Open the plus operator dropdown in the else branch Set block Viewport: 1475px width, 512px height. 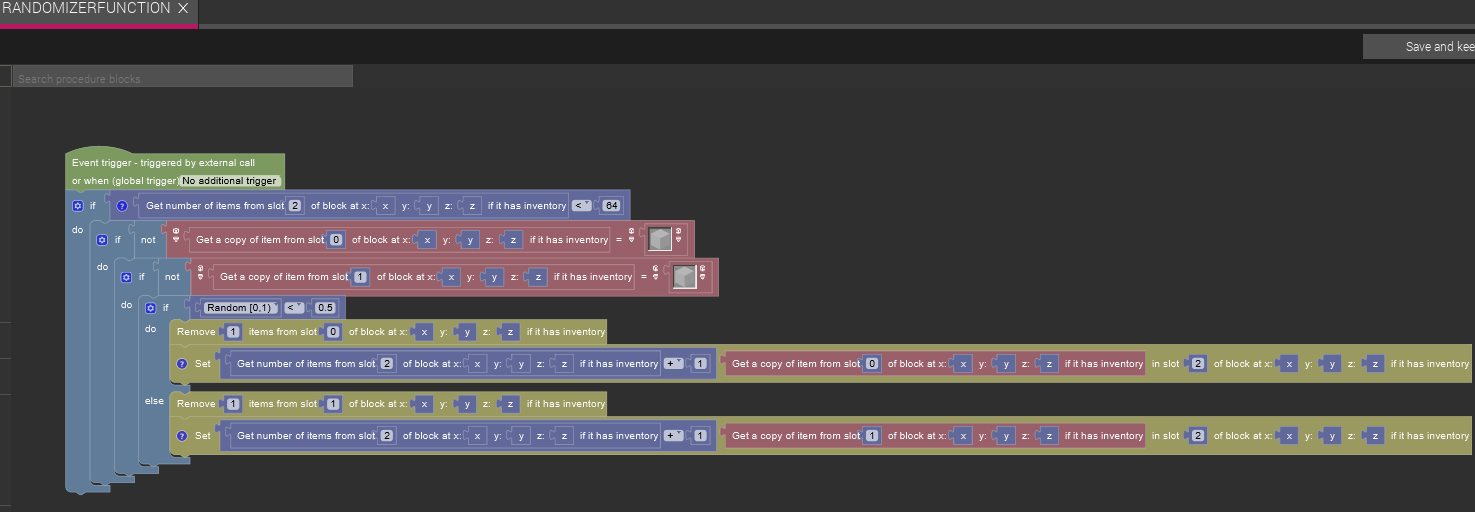pyautogui.click(x=674, y=436)
